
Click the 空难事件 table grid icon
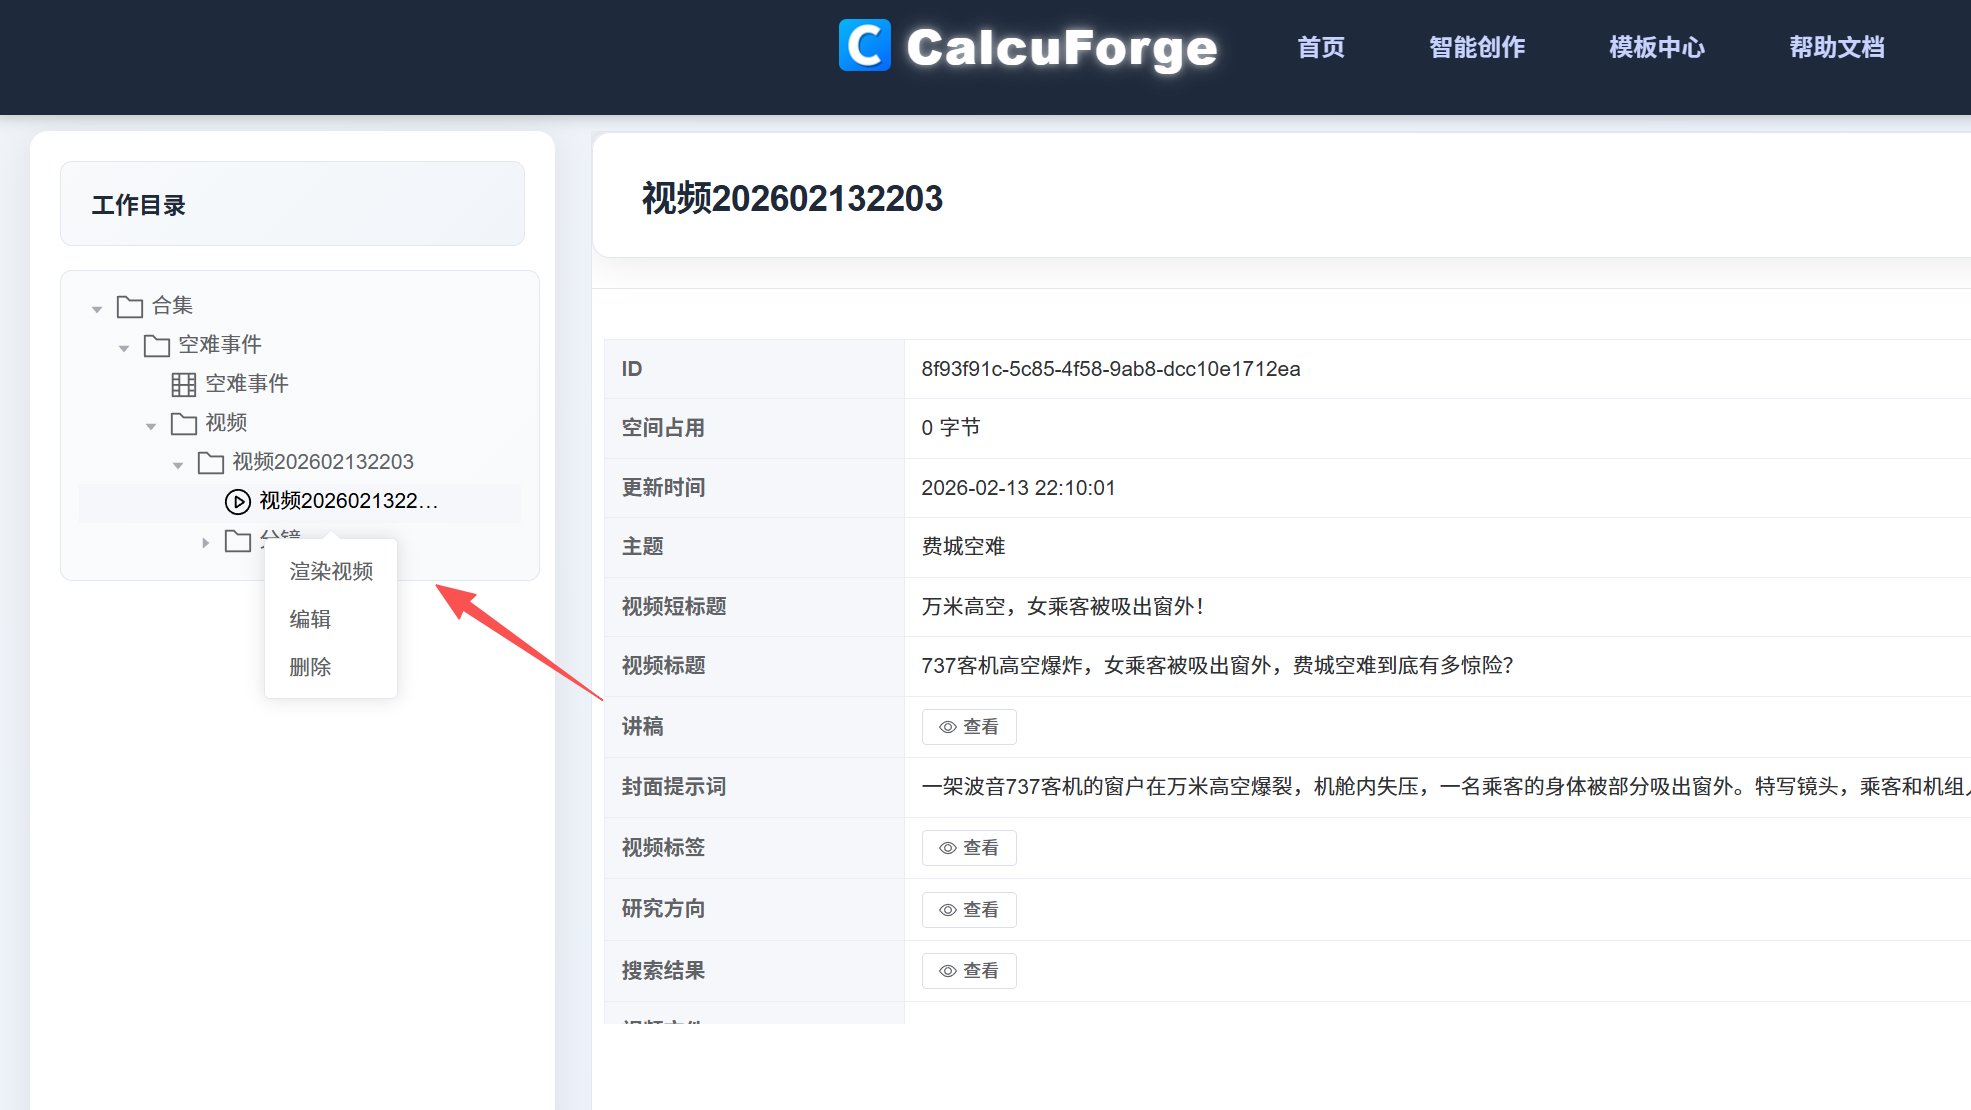(x=184, y=384)
